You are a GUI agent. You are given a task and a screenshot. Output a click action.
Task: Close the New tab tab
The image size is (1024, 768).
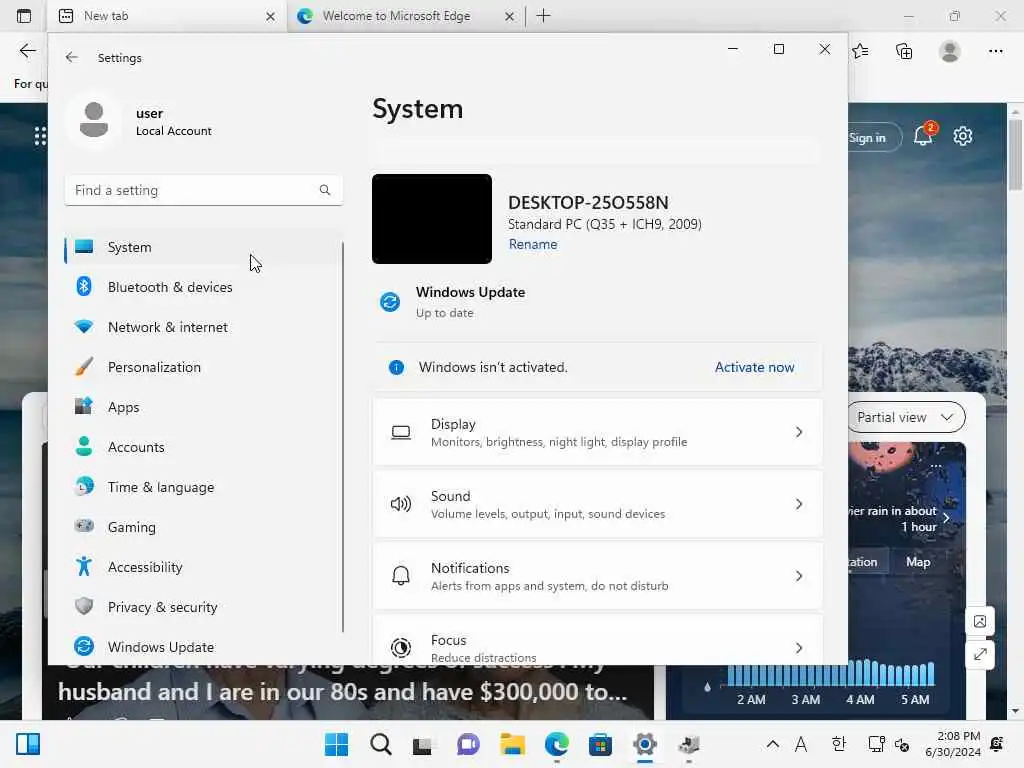tap(270, 16)
